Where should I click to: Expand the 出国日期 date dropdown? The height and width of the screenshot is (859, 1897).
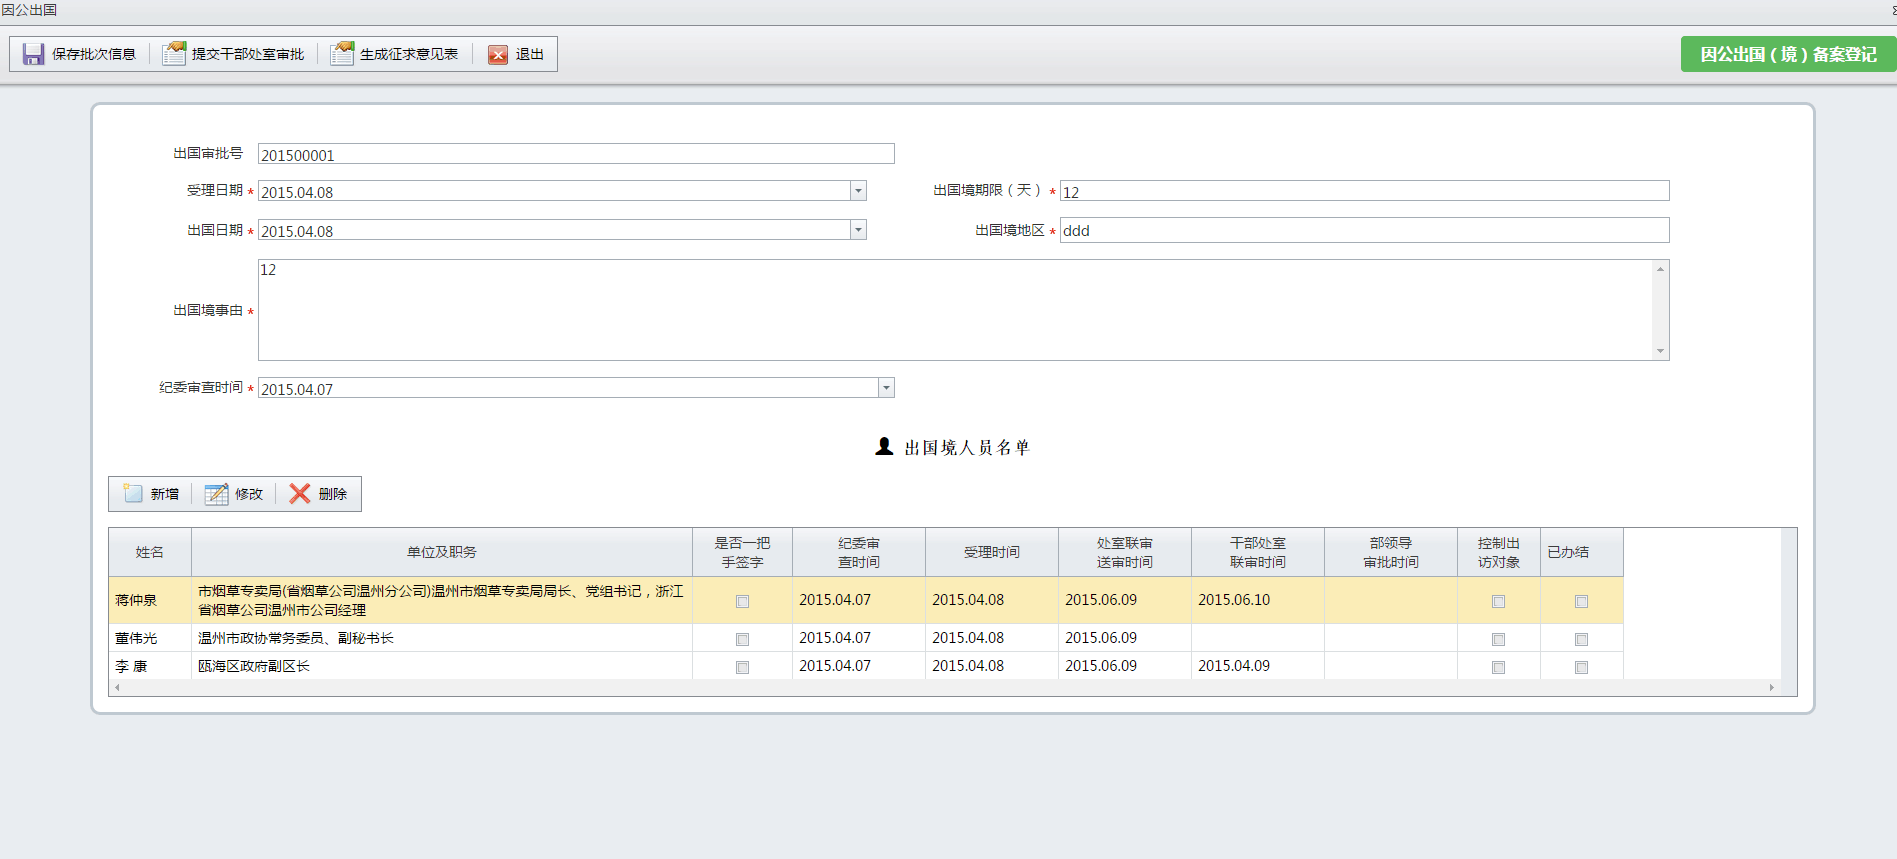pos(858,230)
